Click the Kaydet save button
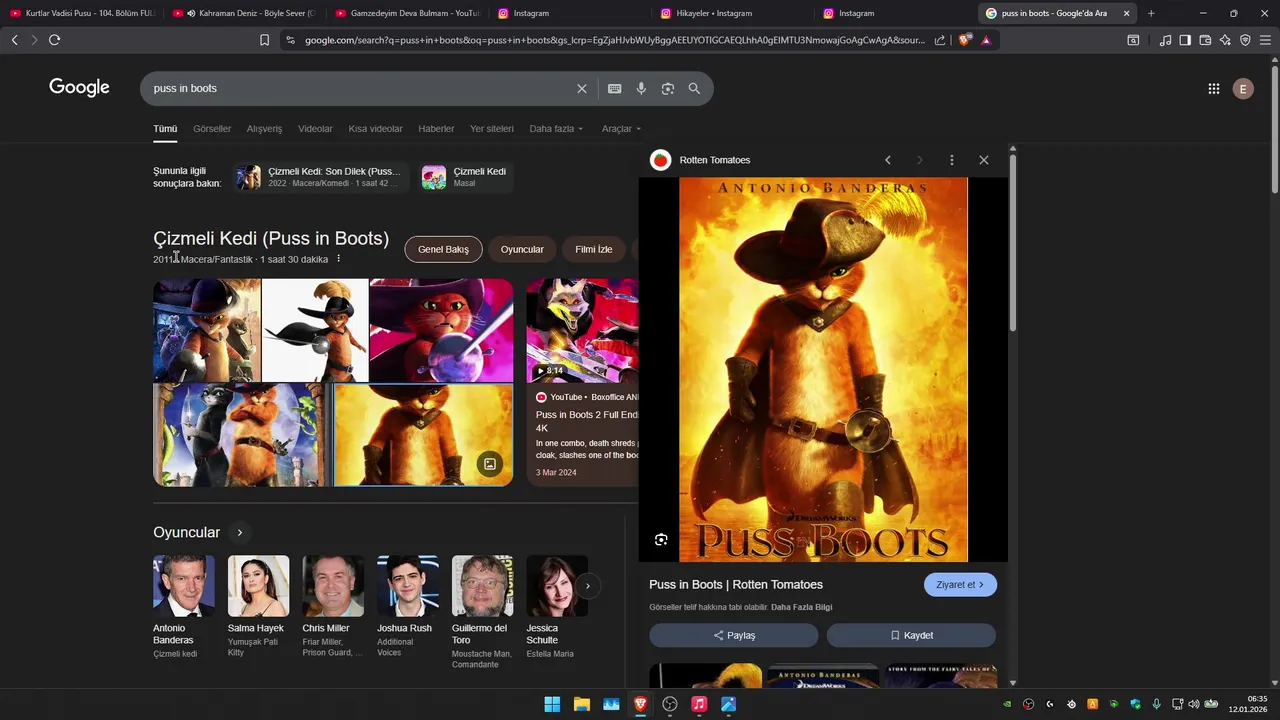The image size is (1280, 720). (x=911, y=635)
